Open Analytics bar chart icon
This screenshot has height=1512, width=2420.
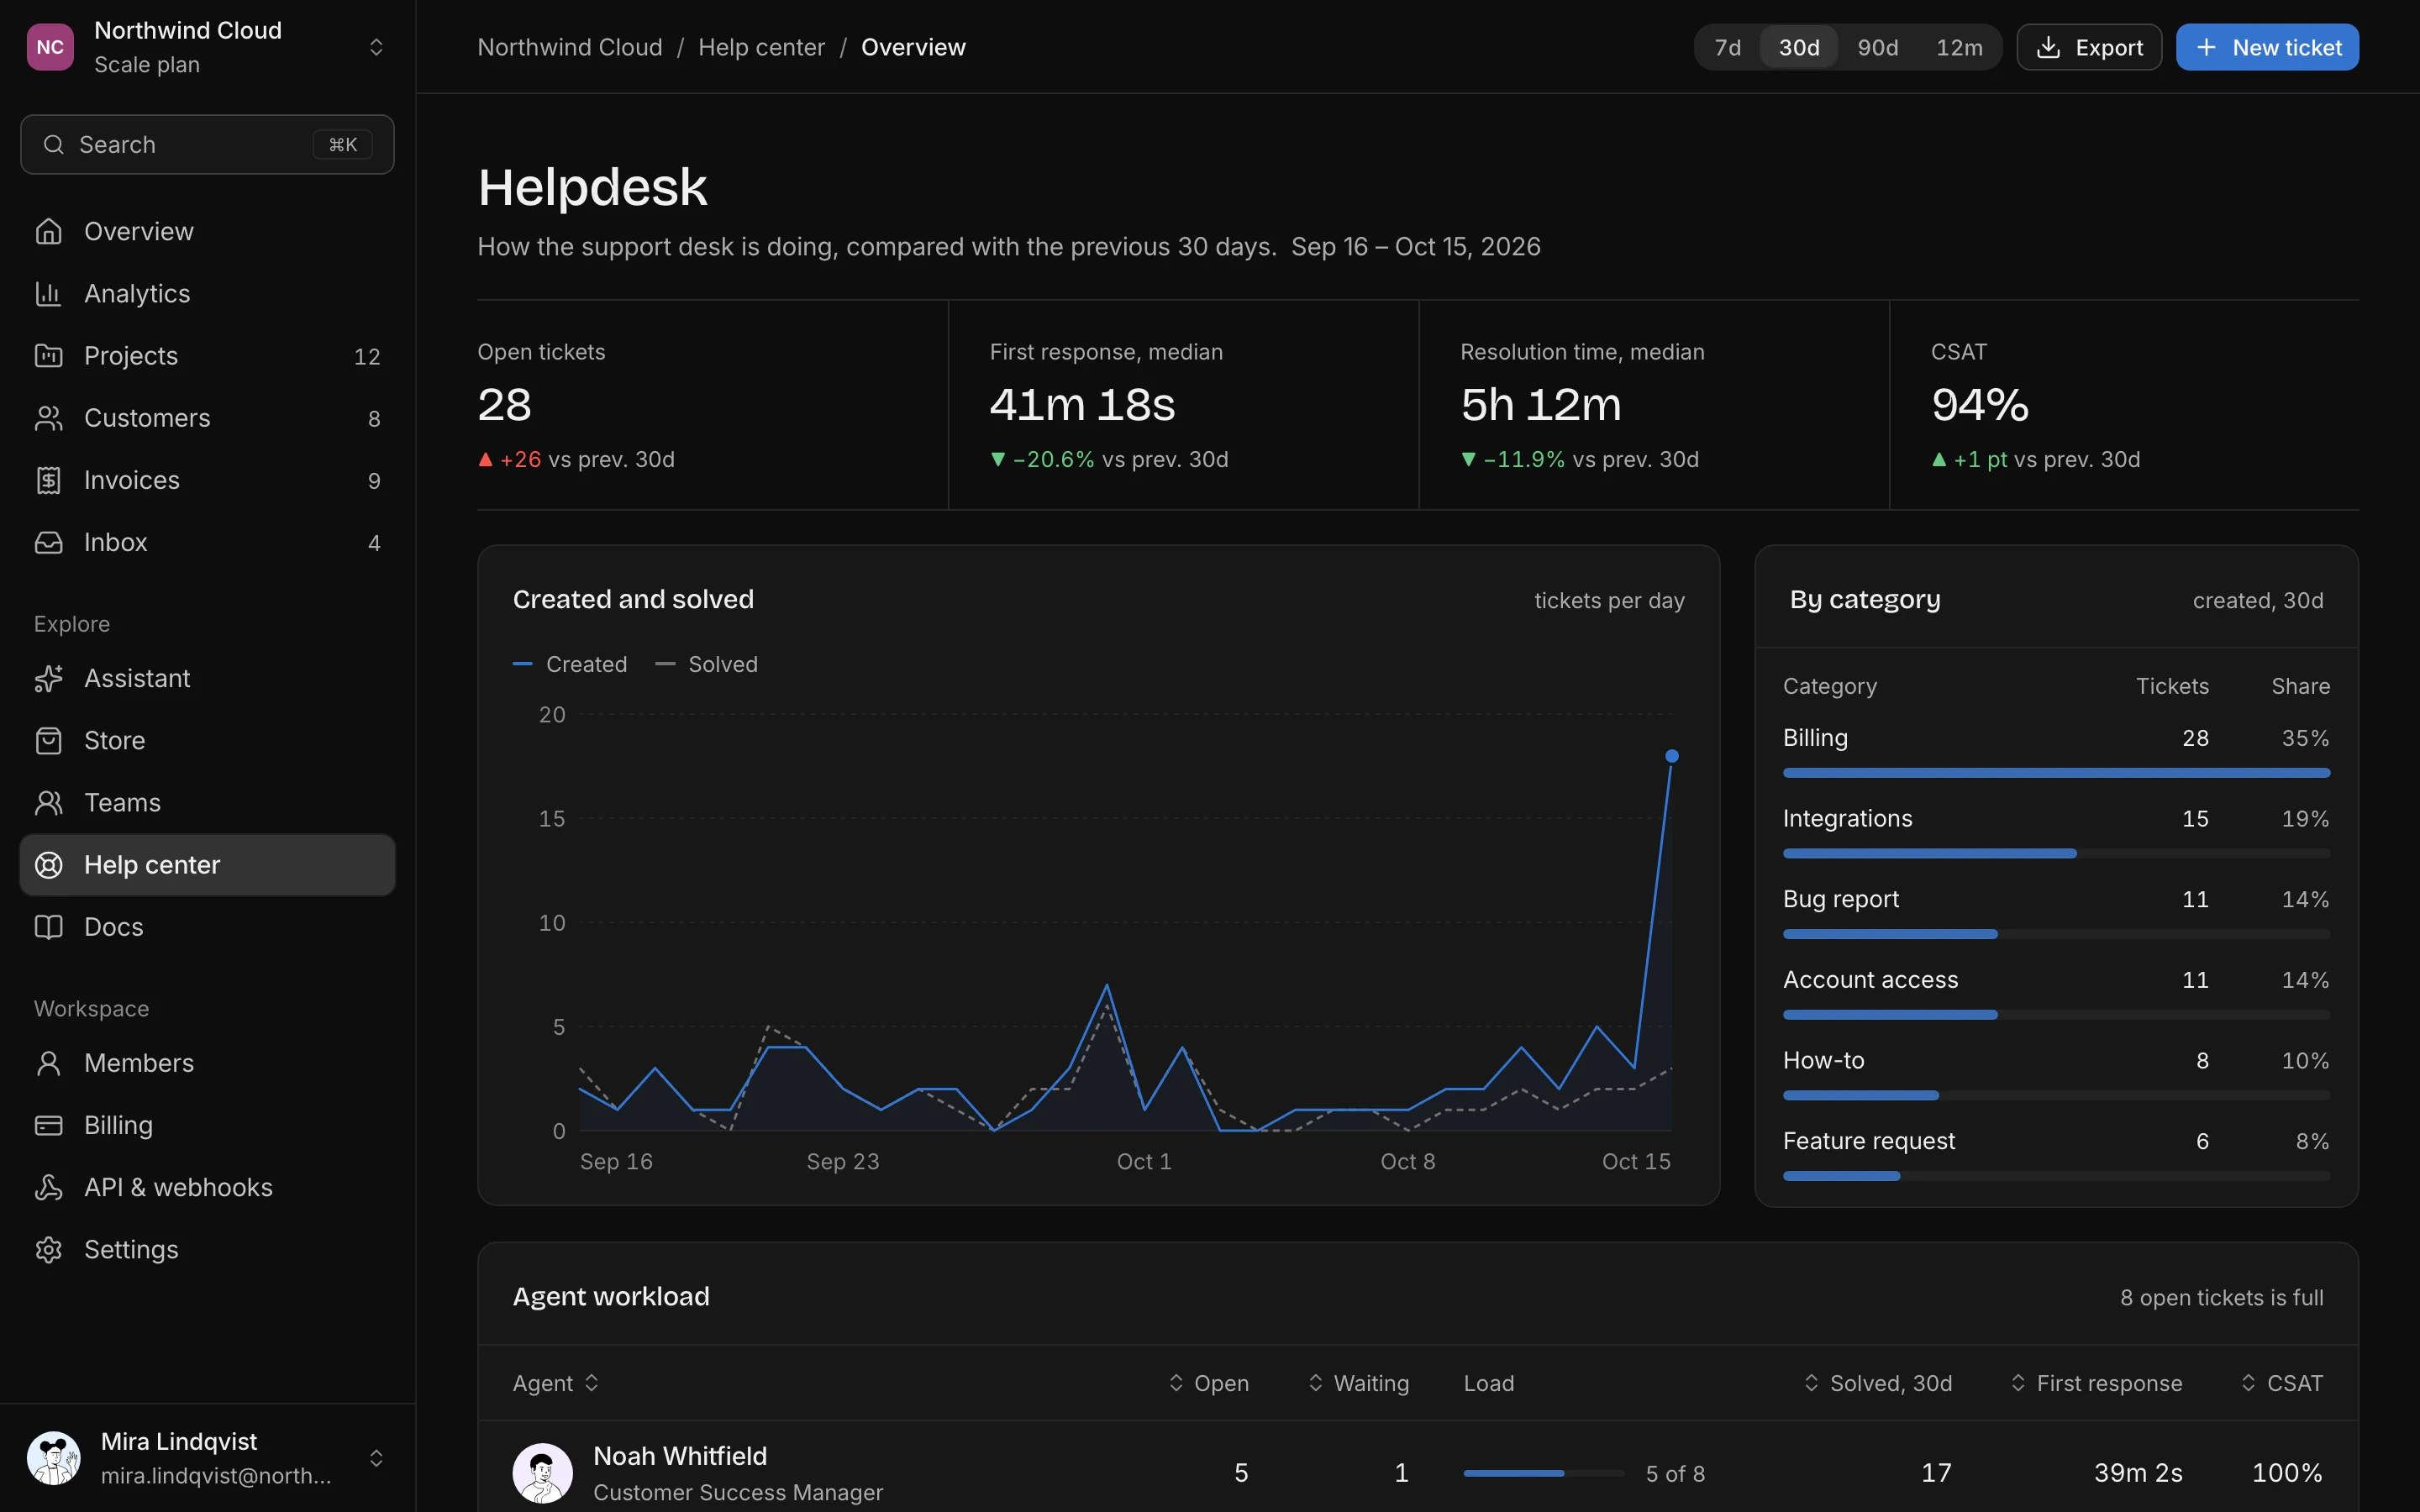[x=48, y=293]
